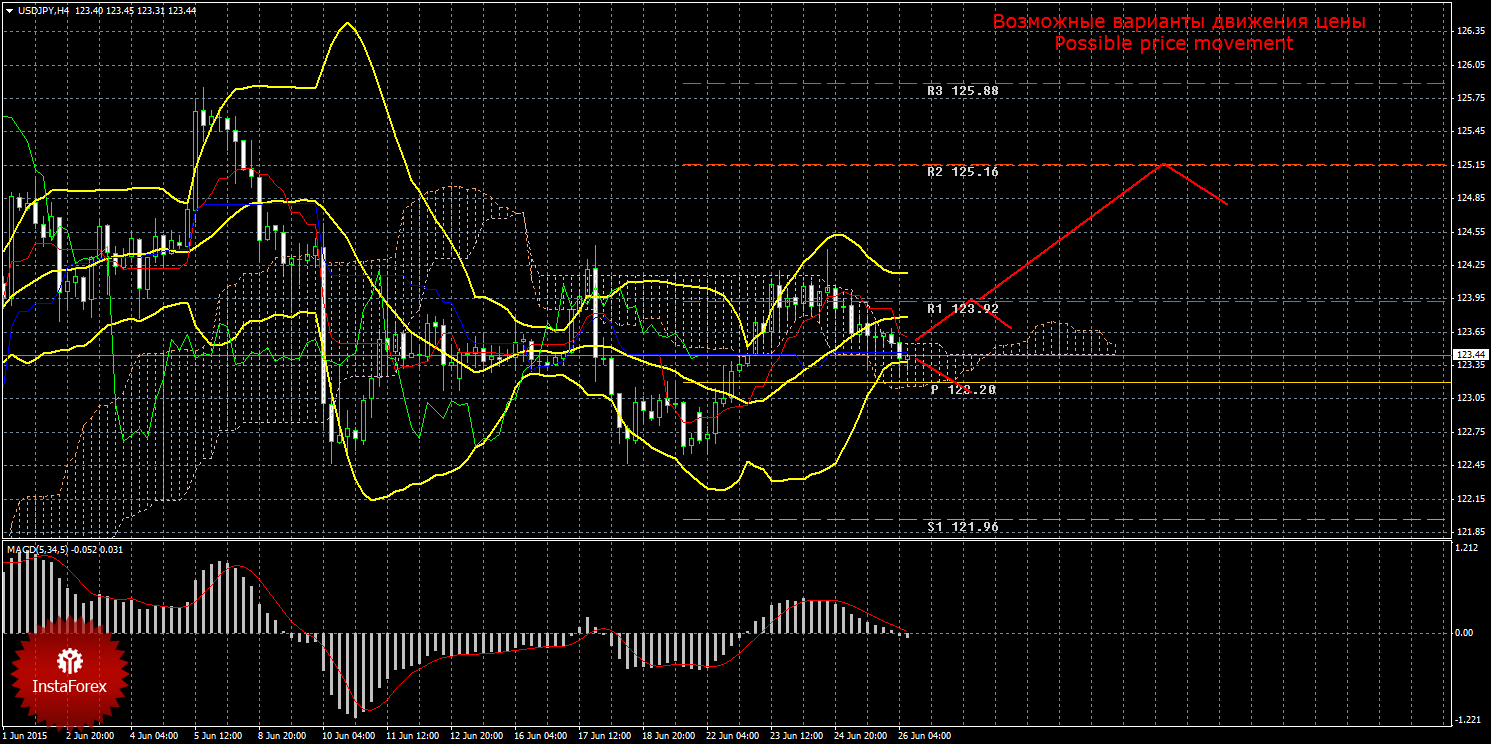Click the 17 Jun 12:00 time label
The width and height of the screenshot is (1491, 744).
point(604,736)
